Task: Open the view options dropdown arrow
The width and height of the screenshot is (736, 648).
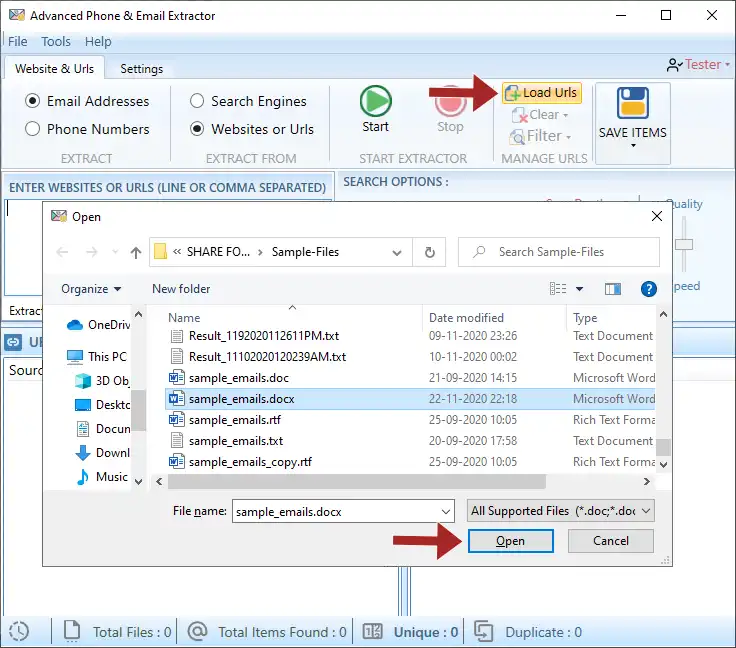Action: pyautogui.click(x=580, y=289)
